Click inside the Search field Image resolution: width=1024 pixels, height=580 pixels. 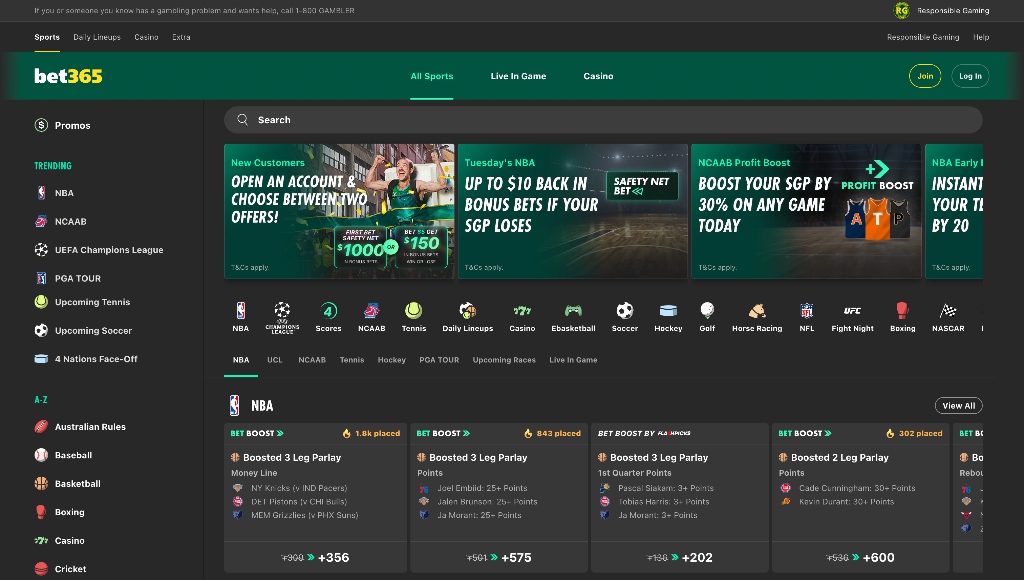click(603, 120)
